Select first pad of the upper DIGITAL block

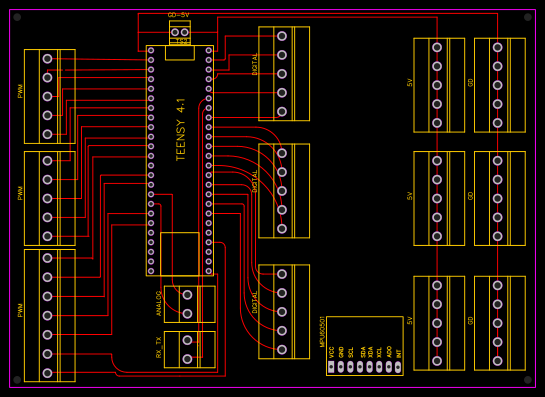coord(282,36)
